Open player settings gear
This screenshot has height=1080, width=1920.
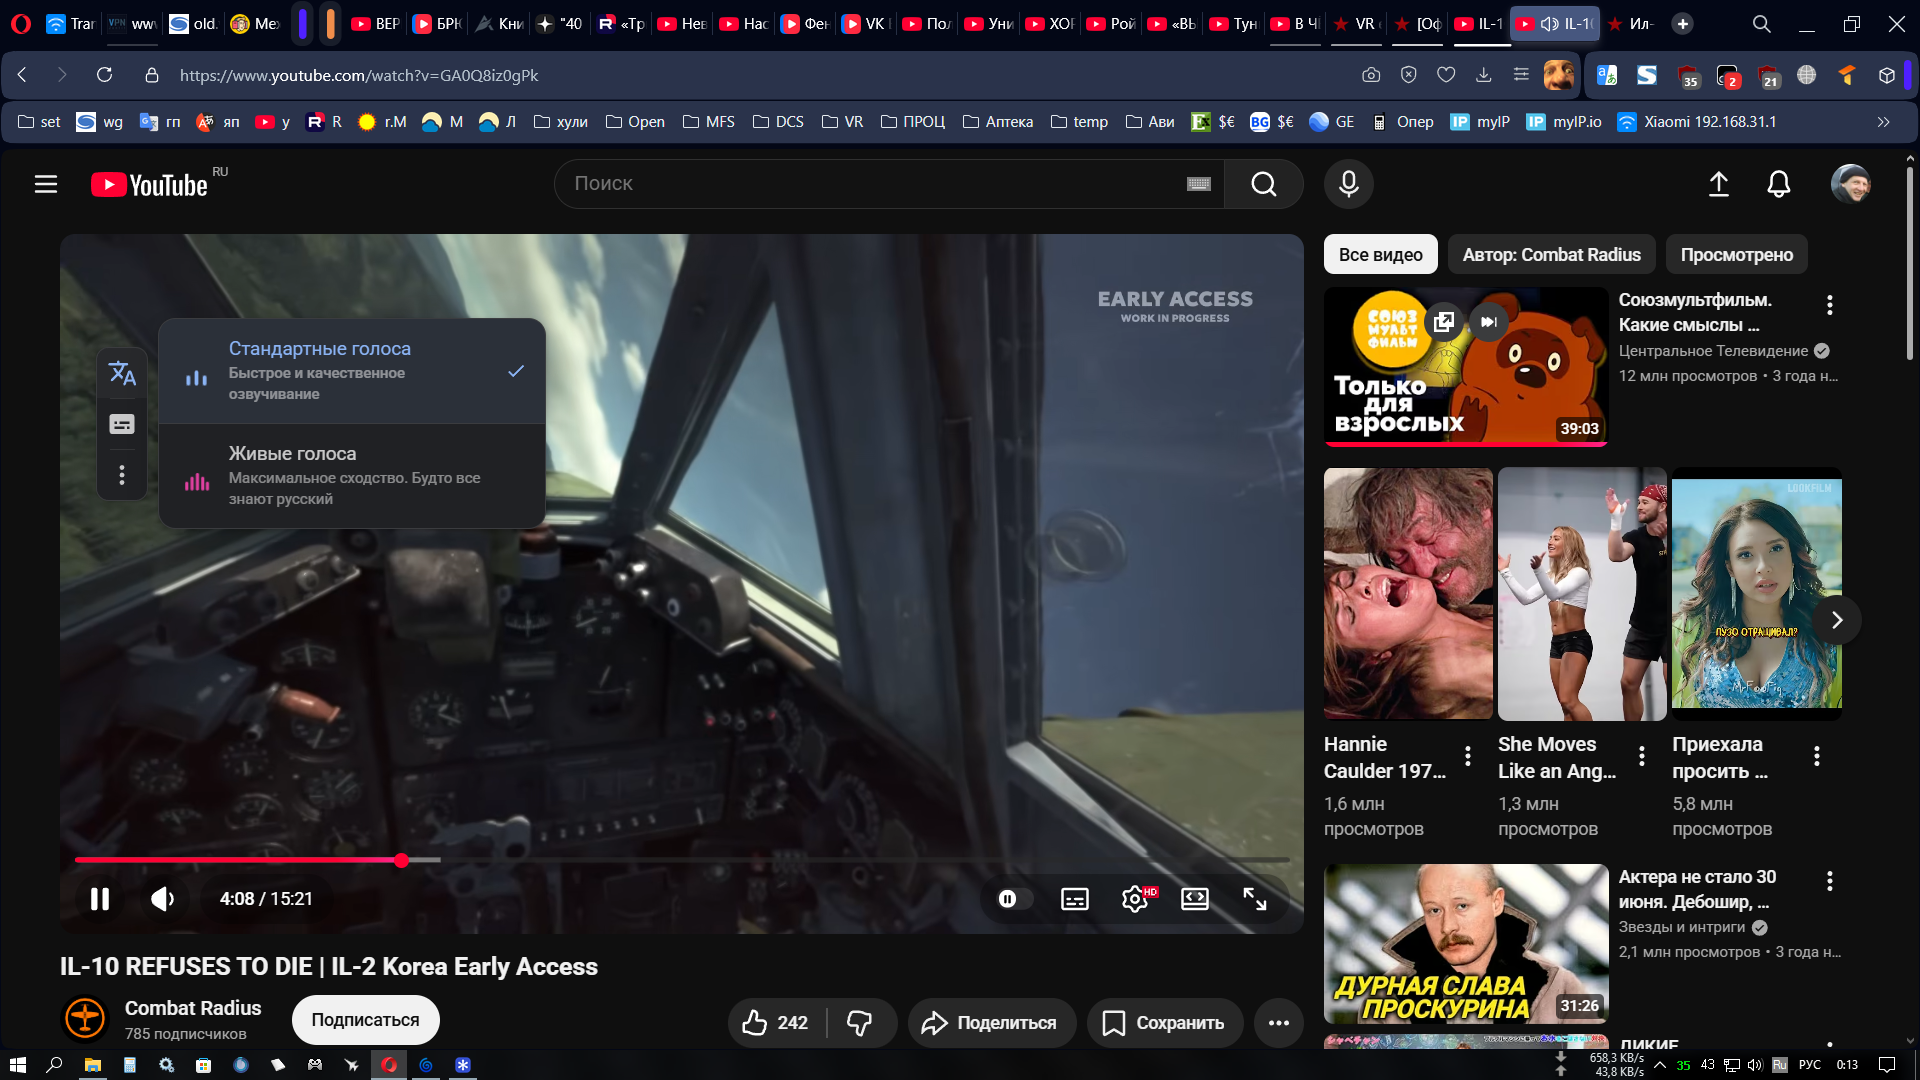1135,899
